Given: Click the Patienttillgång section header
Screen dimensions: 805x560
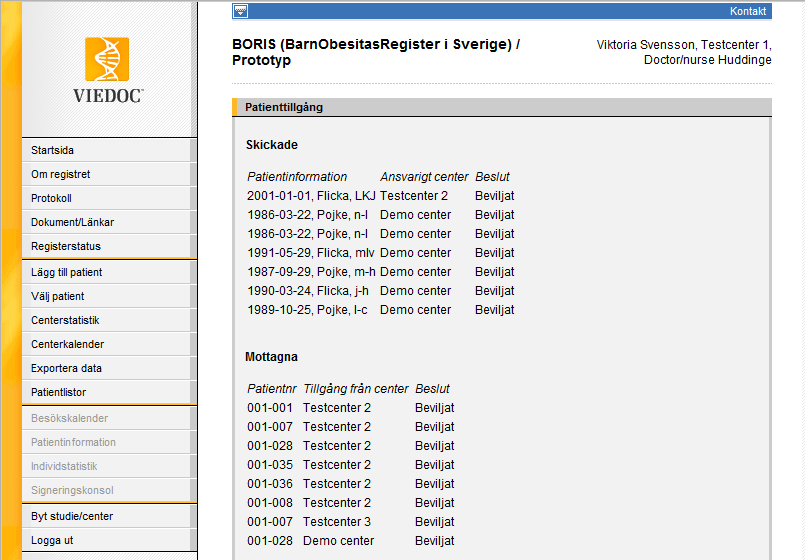Looking at the screenshot, I should tap(502, 107).
